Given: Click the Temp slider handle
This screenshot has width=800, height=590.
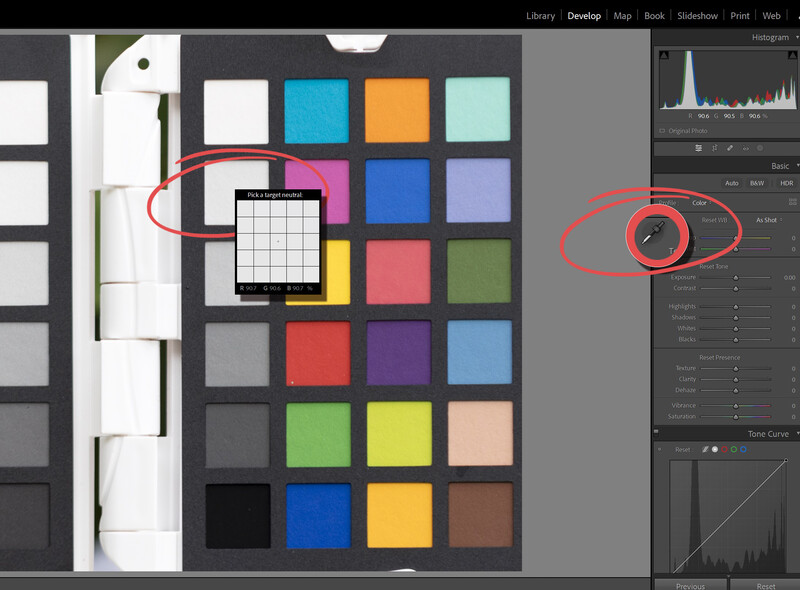Looking at the screenshot, I should pyautogui.click(x=736, y=238).
